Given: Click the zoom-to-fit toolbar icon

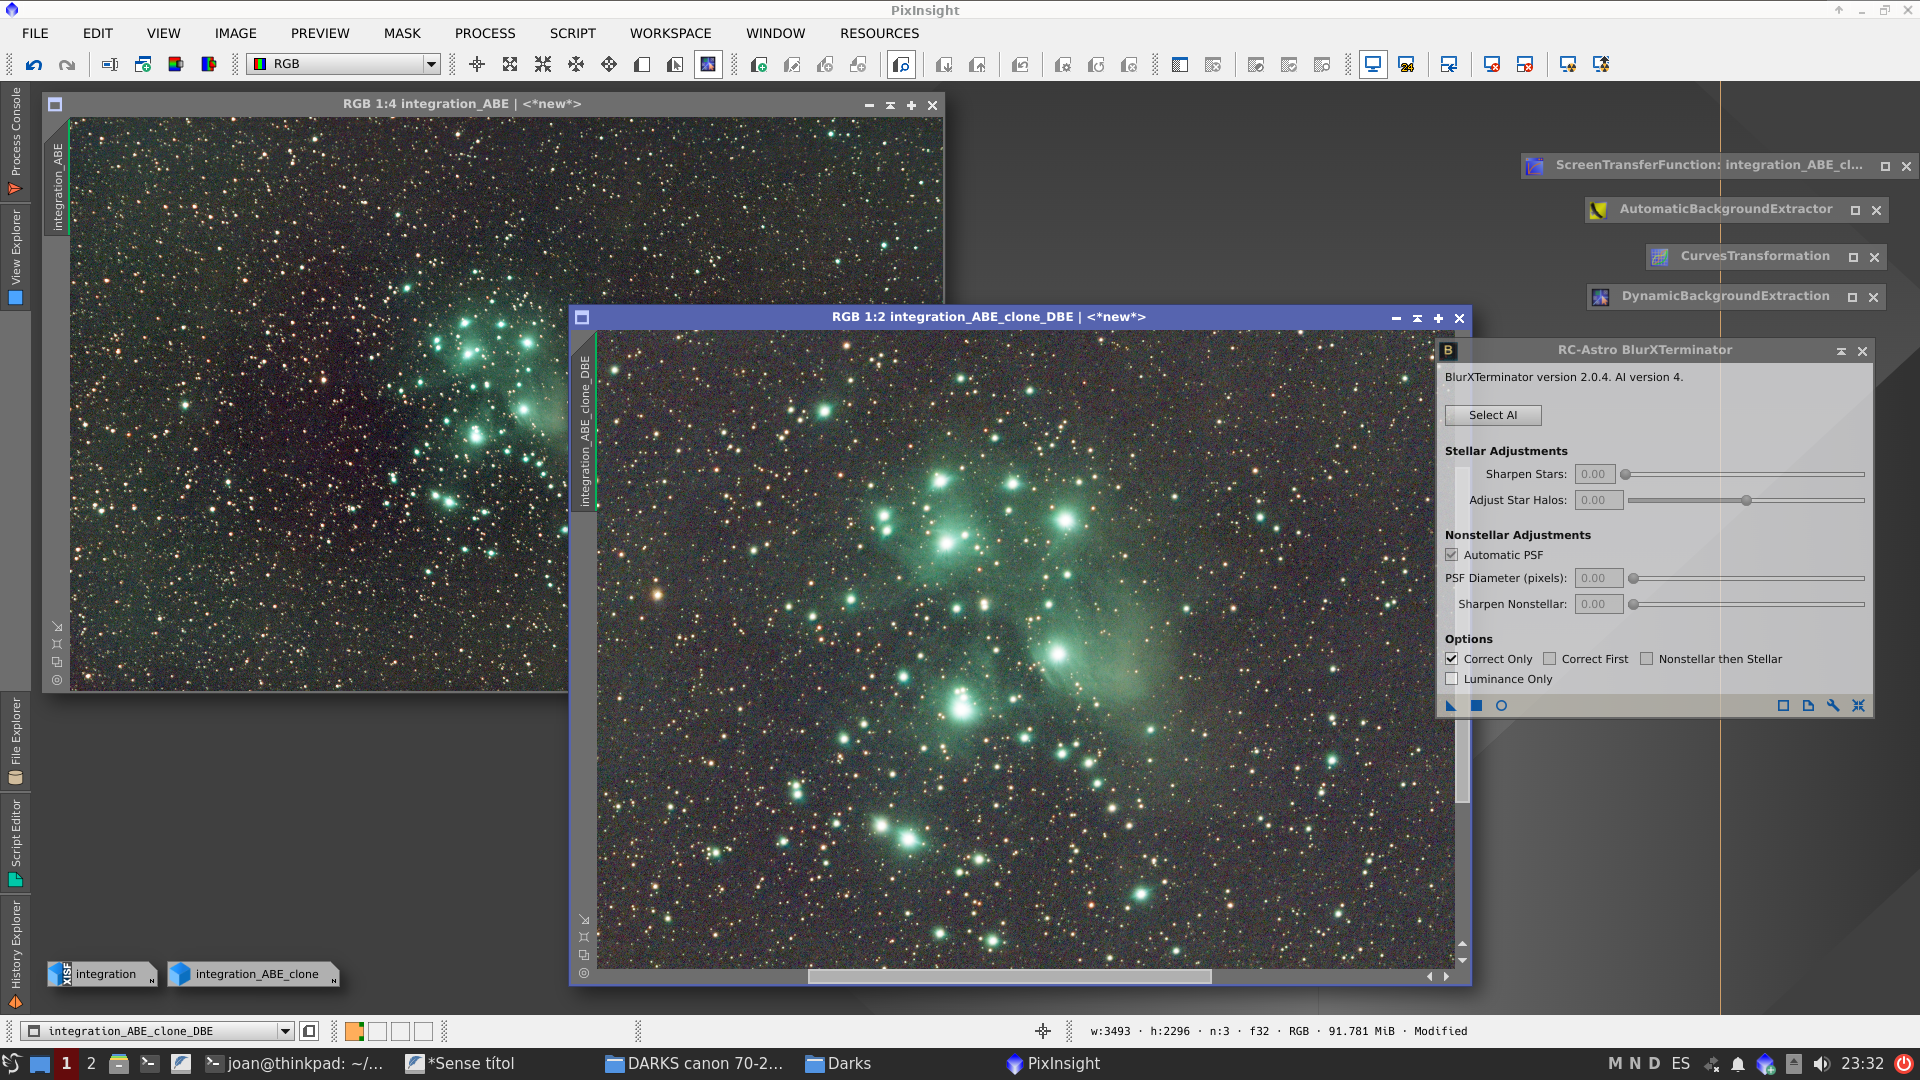Looking at the screenshot, I should (510, 64).
